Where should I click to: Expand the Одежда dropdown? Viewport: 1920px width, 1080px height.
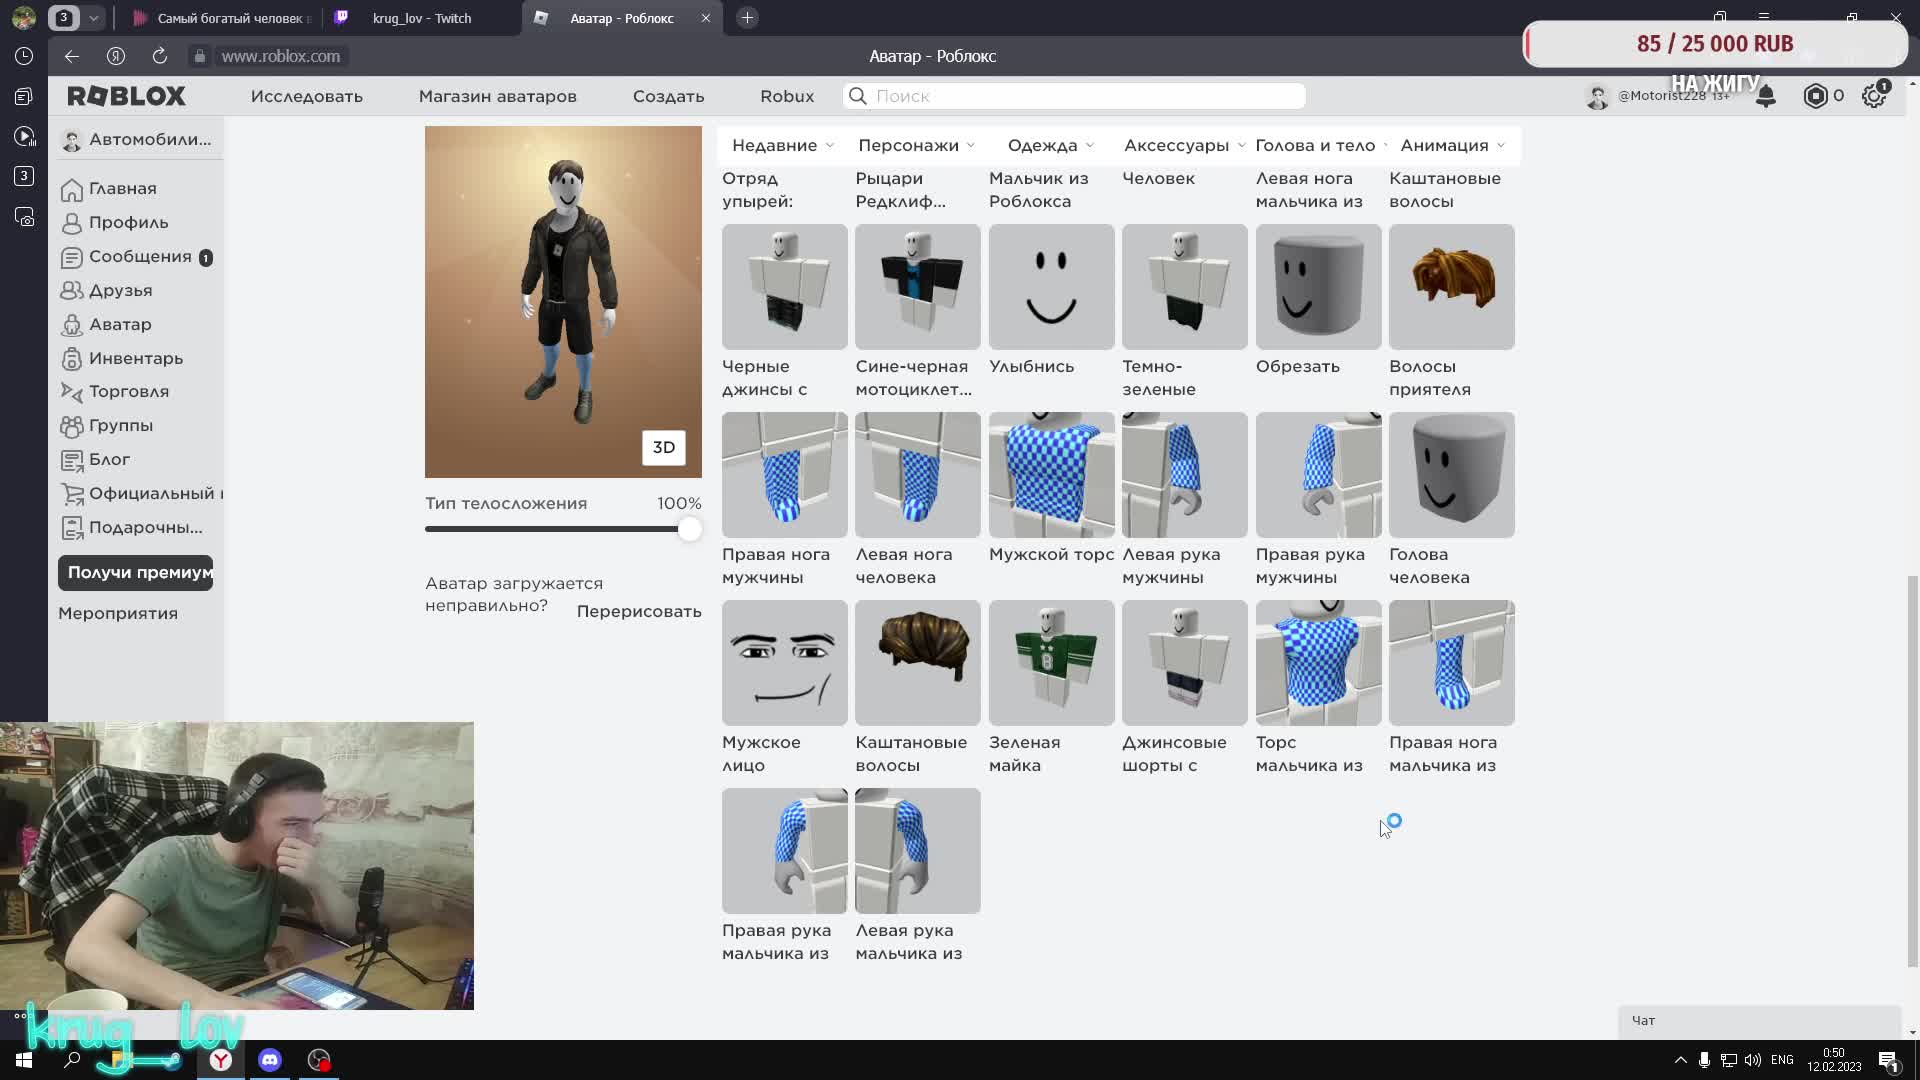pos(1050,145)
